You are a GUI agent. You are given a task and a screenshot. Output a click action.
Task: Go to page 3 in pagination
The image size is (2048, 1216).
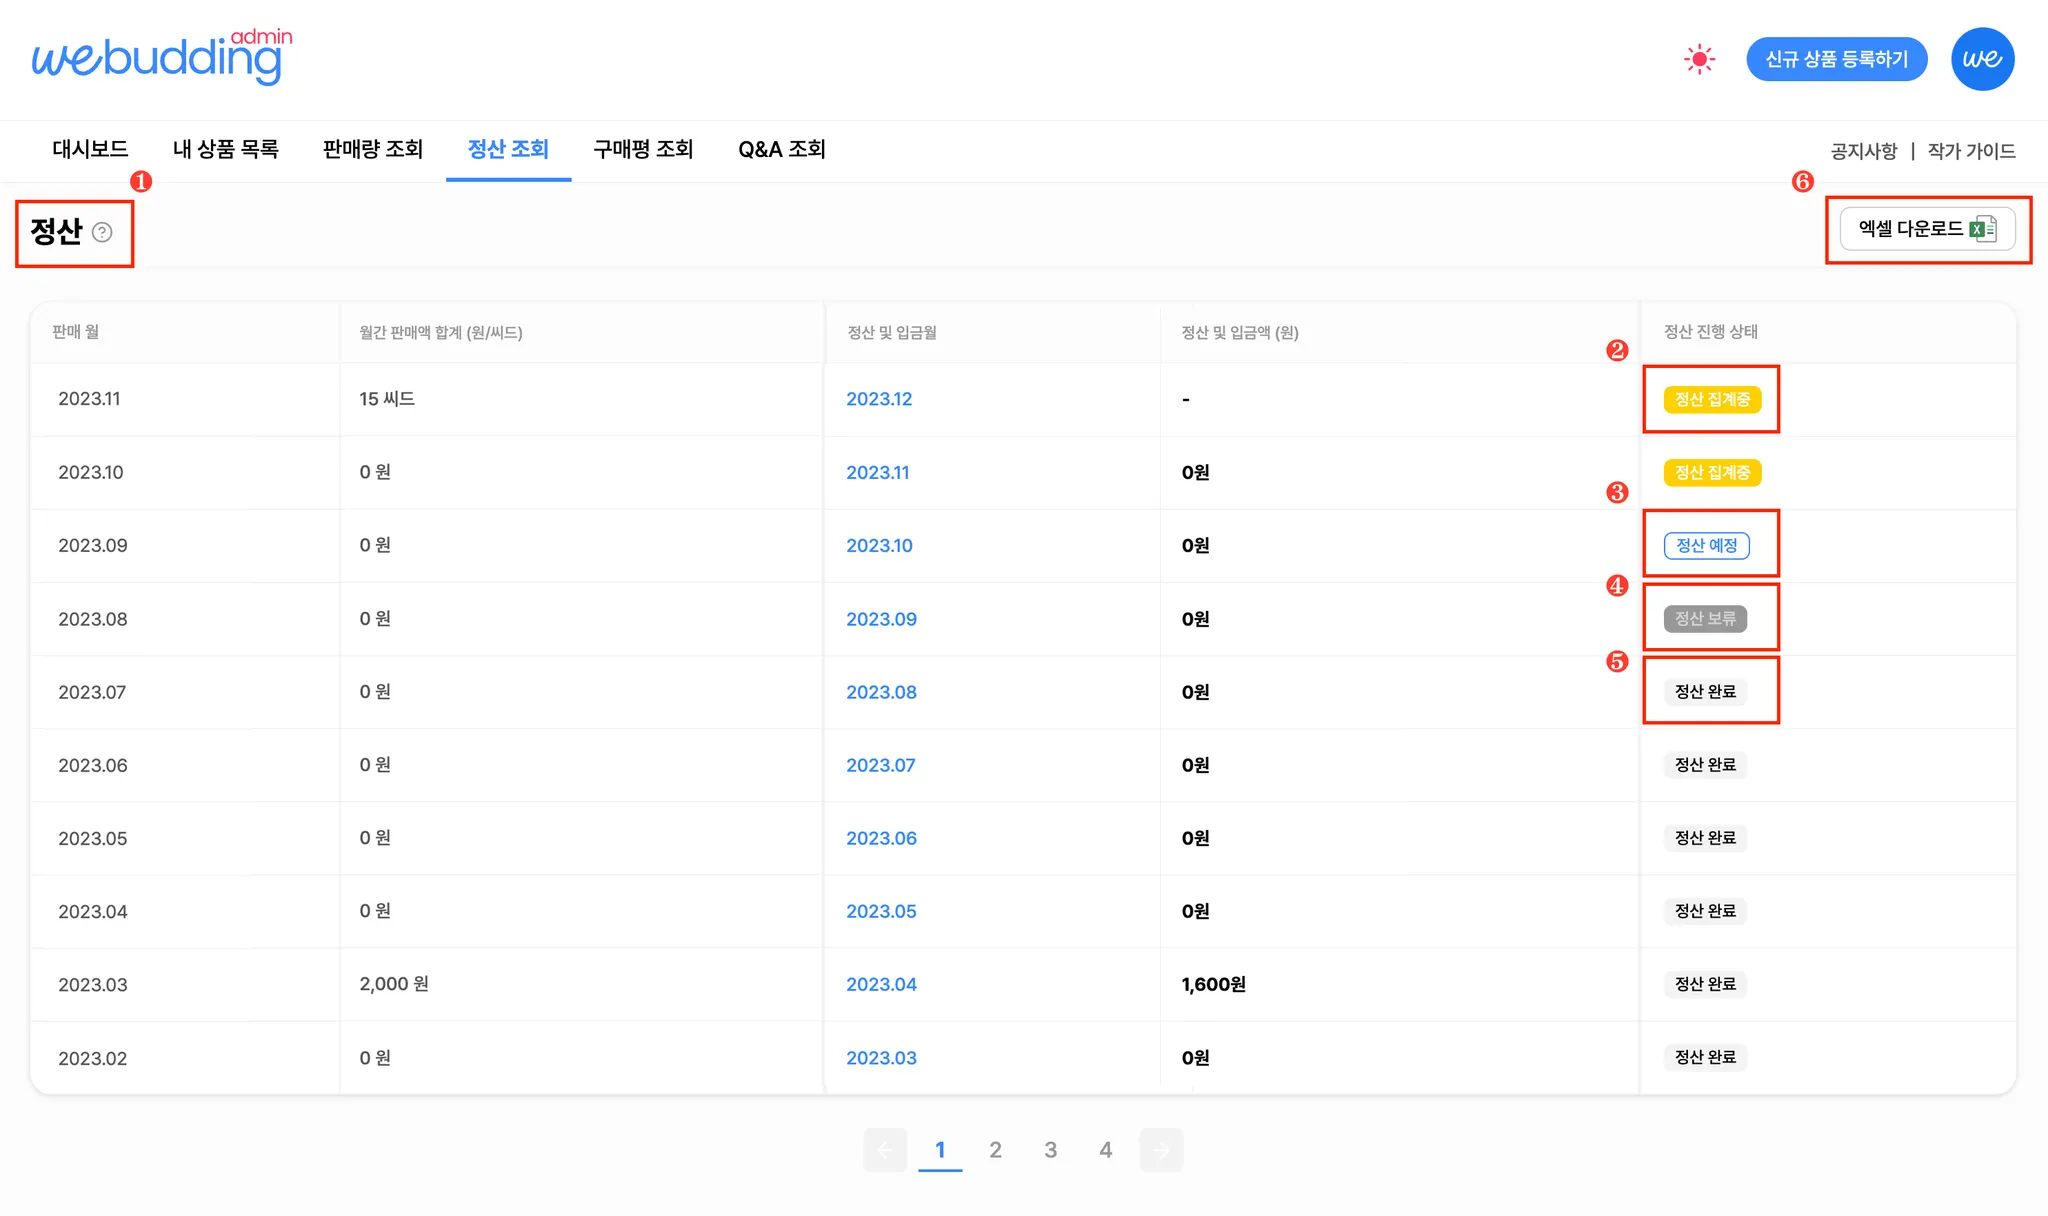(1050, 1150)
